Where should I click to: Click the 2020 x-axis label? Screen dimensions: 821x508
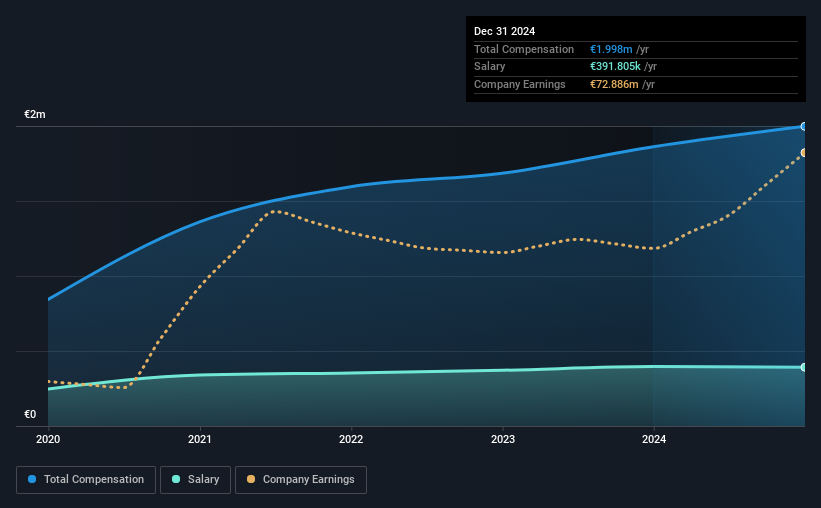coord(48,439)
